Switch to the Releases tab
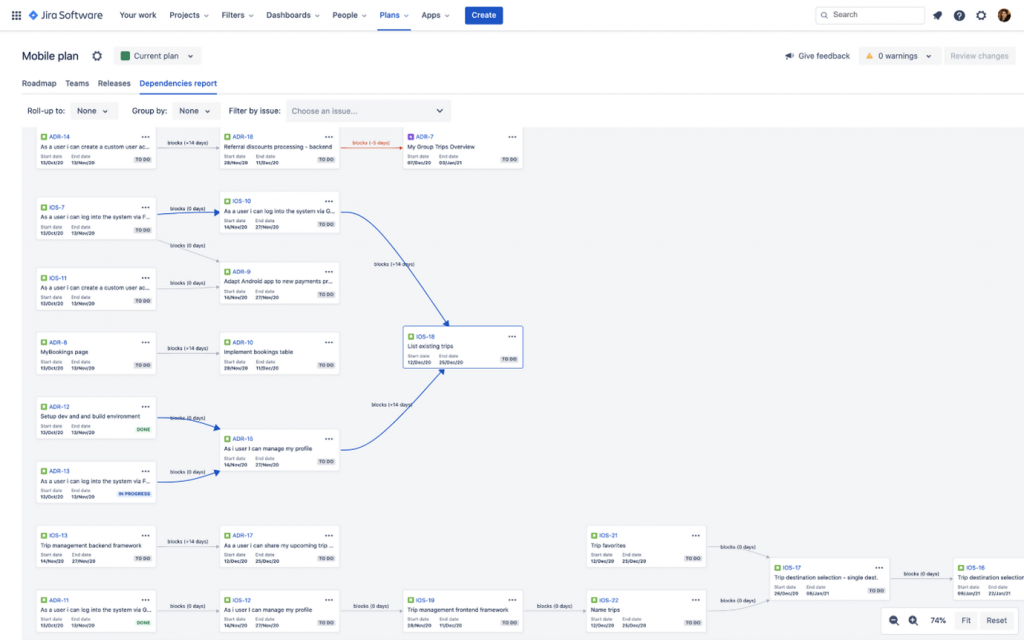Screen dimensions: 1024x640 (113, 83)
